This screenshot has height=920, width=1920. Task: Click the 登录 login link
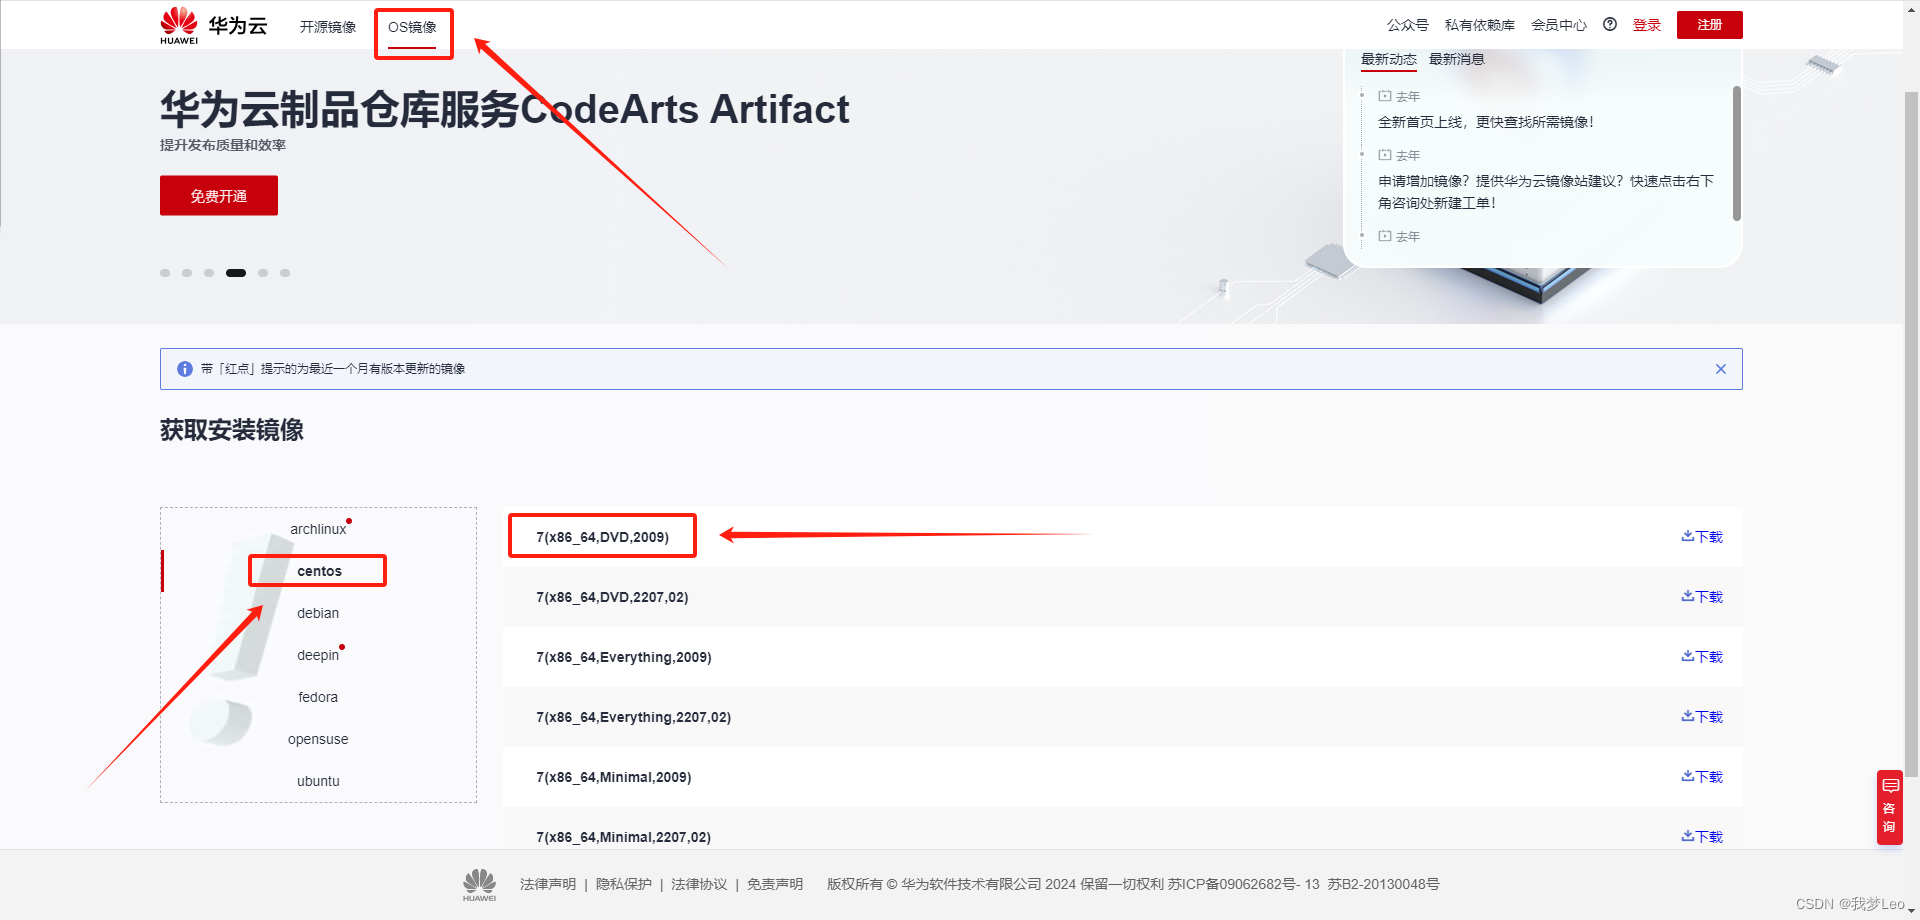(x=1646, y=25)
